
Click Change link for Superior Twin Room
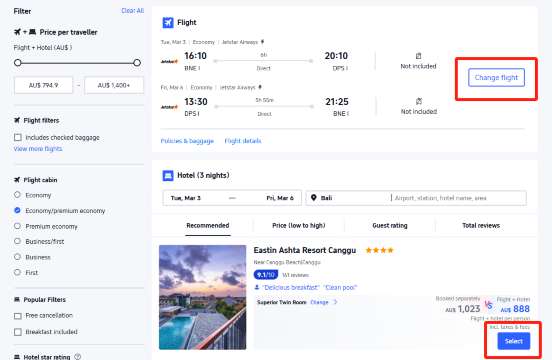pyautogui.click(x=319, y=302)
